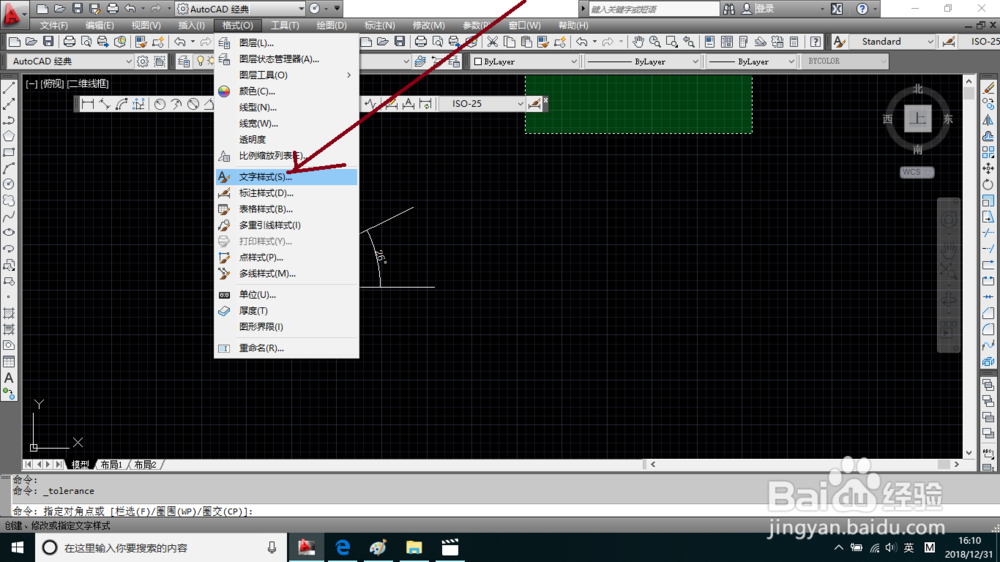Choose 颜色(C)... menu entry

286,91
